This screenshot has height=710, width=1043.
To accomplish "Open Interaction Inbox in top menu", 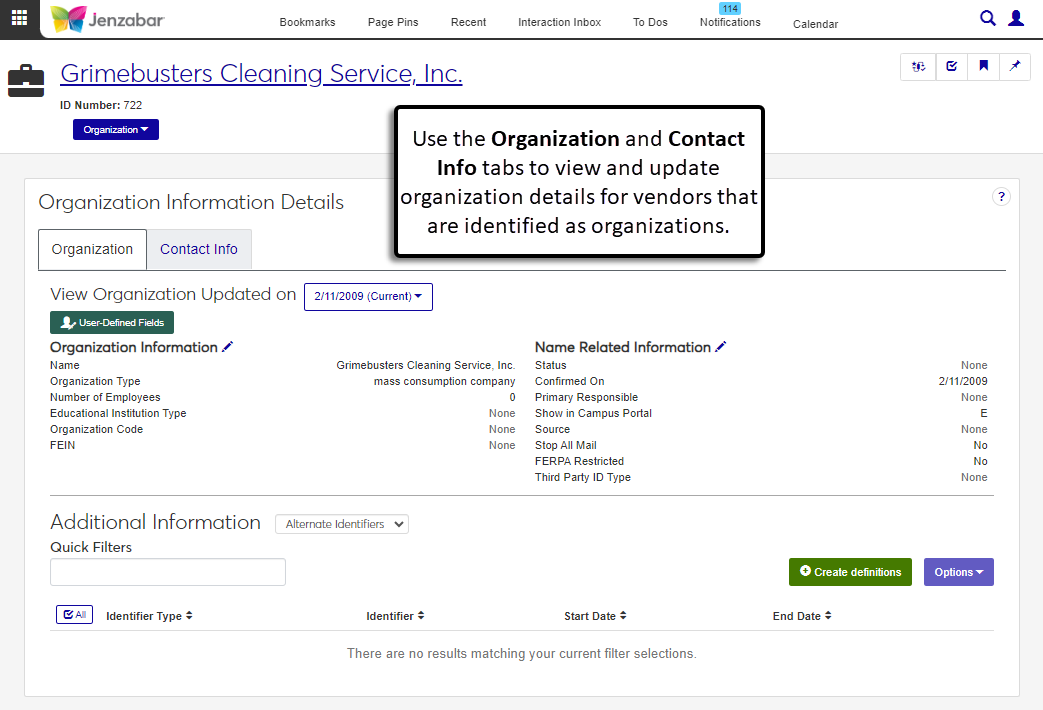I will coord(559,22).
